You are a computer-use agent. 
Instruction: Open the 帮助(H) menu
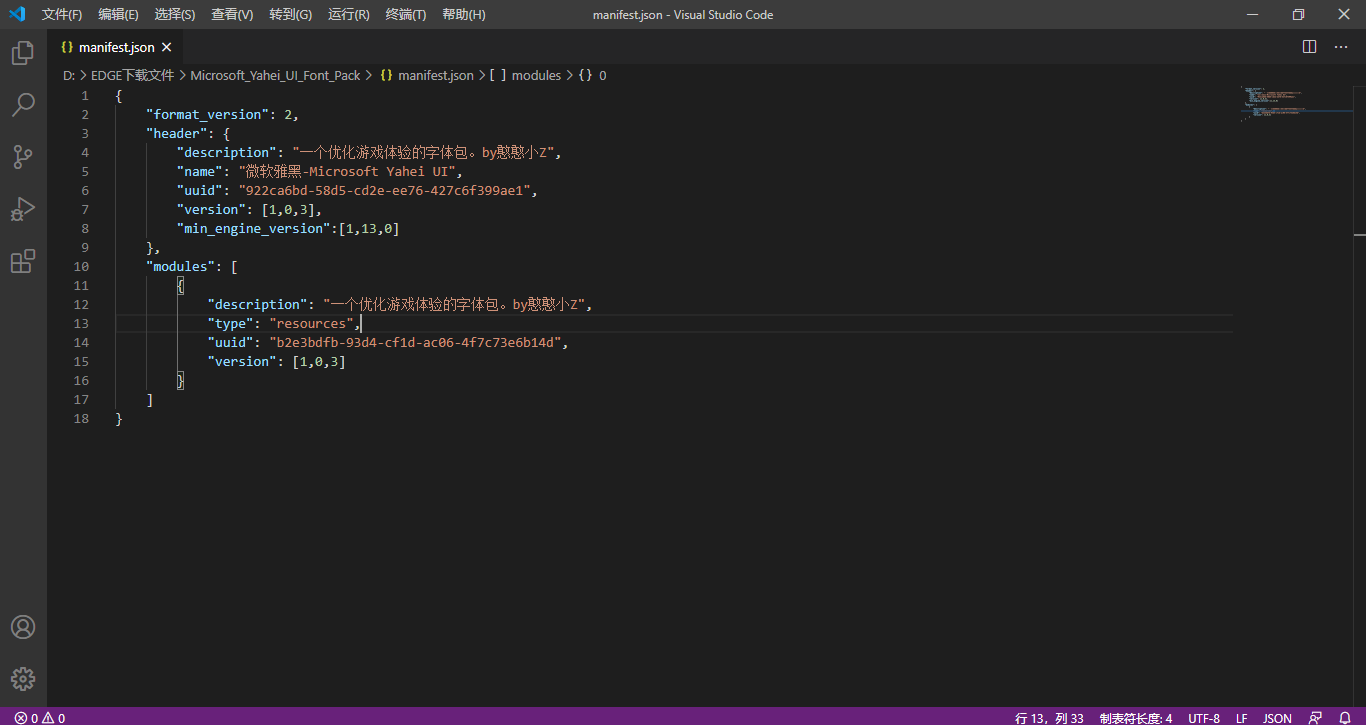coord(463,14)
